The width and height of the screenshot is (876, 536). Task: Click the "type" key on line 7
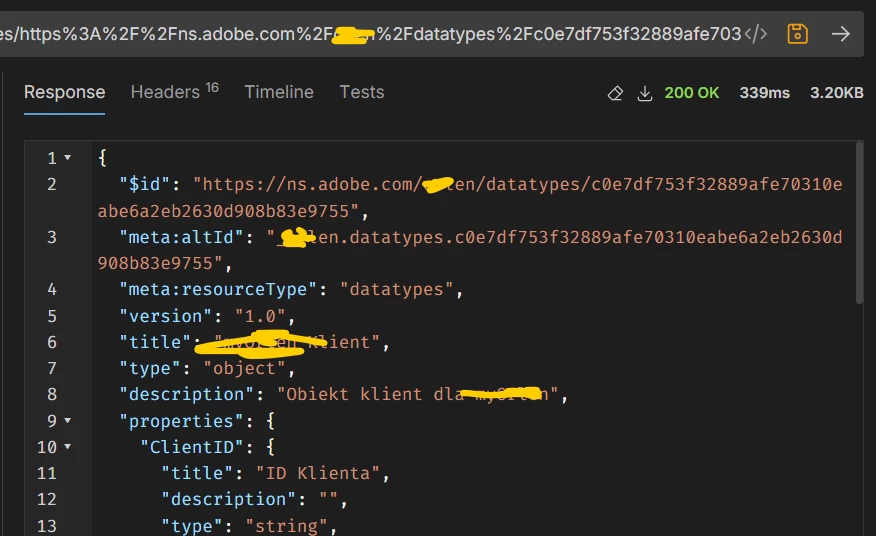pyautogui.click(x=150, y=368)
